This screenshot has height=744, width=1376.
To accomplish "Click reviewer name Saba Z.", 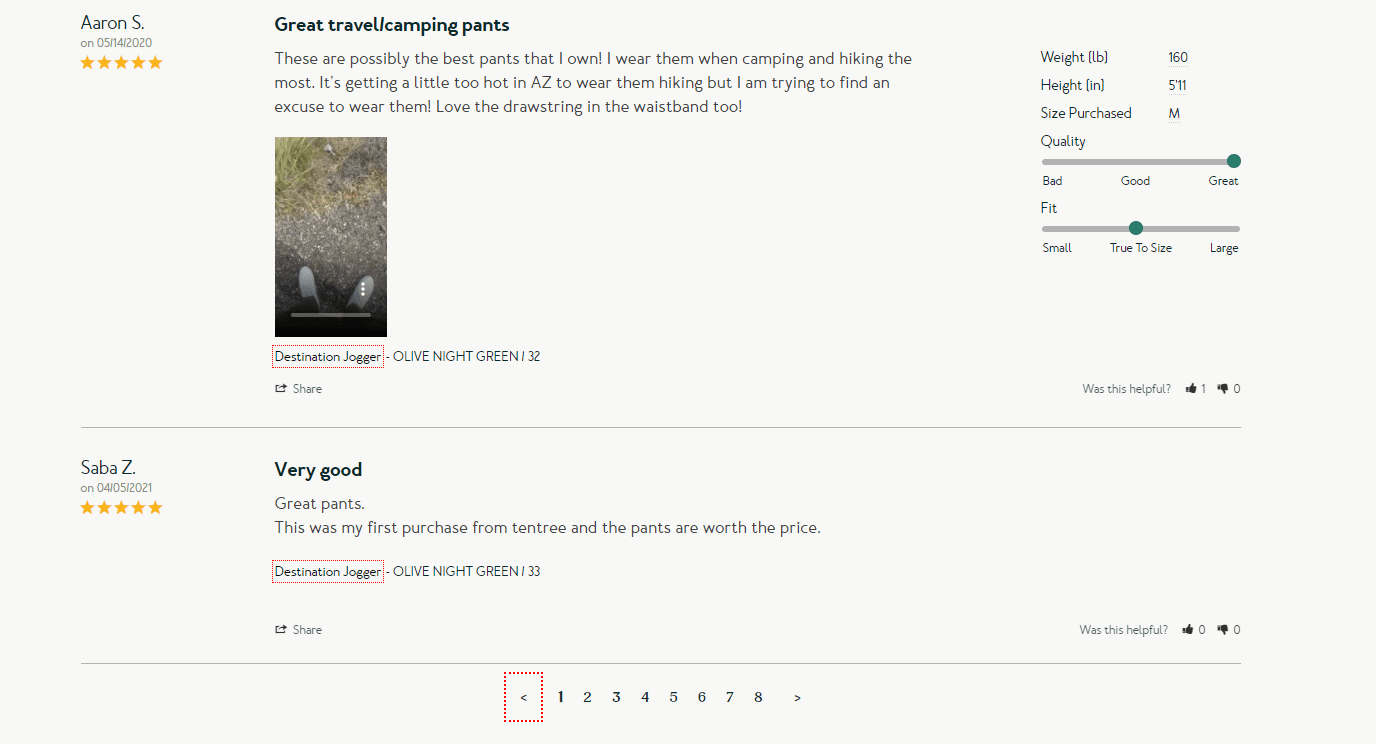I will click(x=108, y=468).
